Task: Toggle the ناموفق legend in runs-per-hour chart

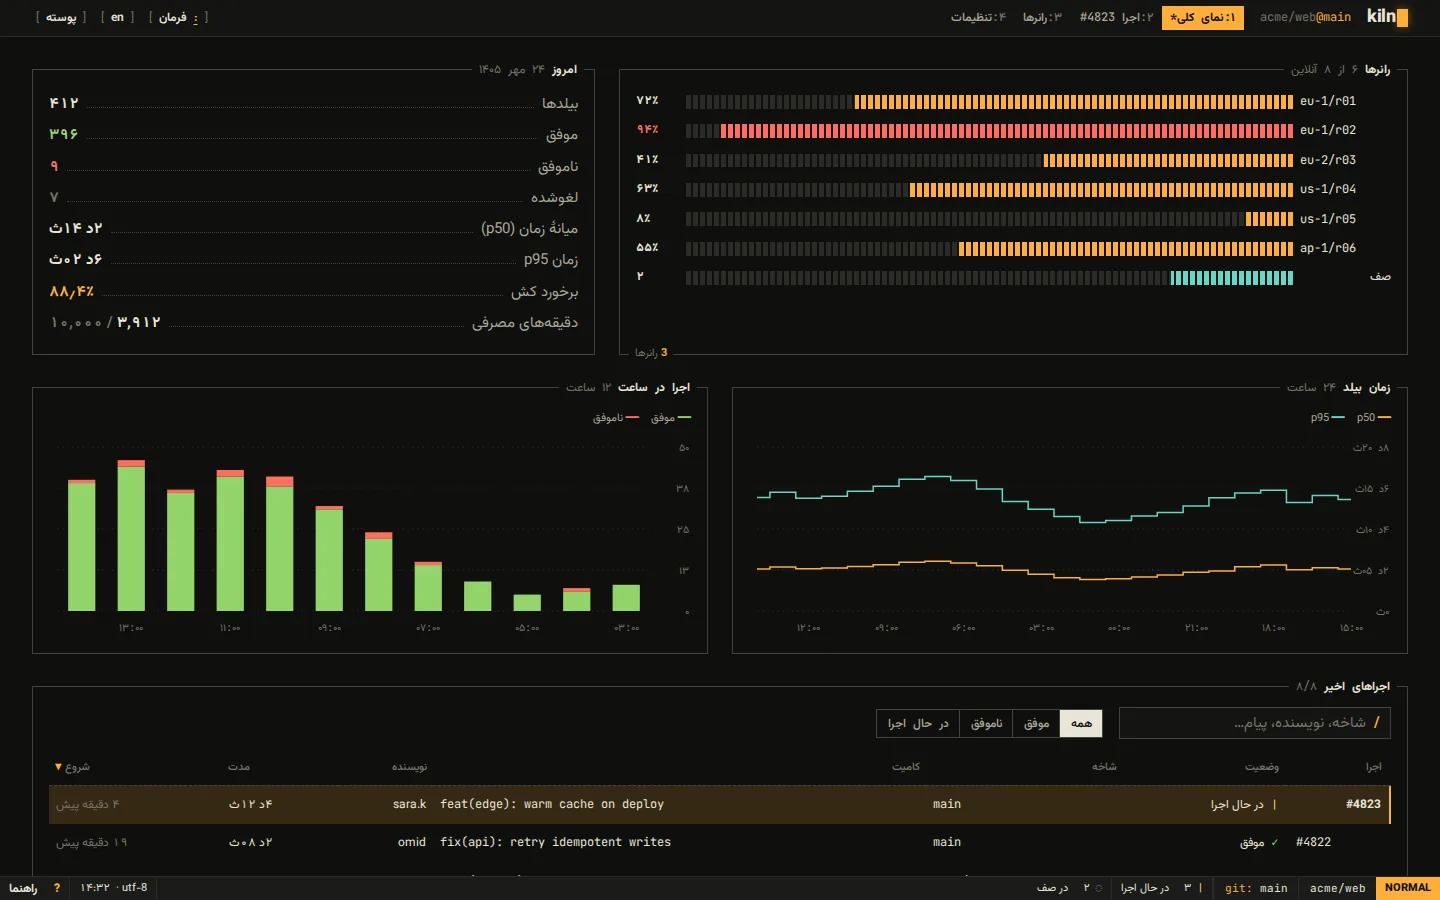Action: [616, 417]
